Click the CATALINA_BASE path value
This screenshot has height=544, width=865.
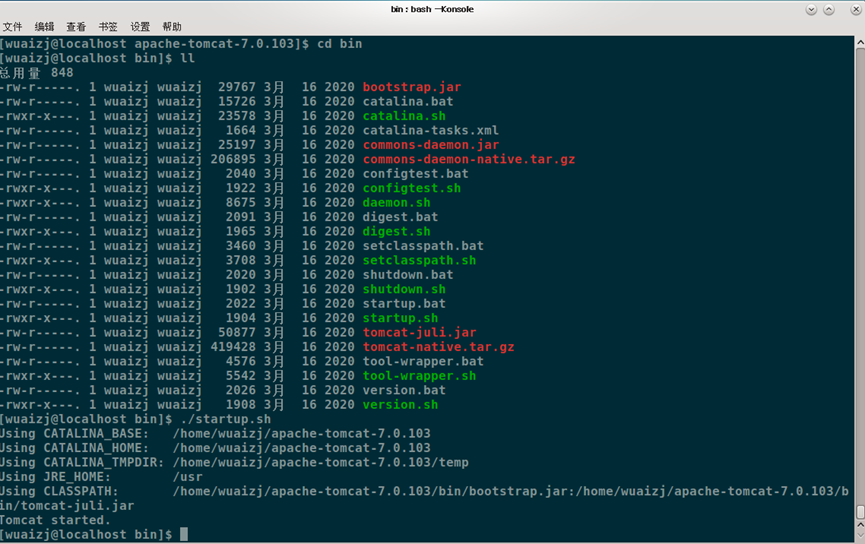click(x=301, y=434)
